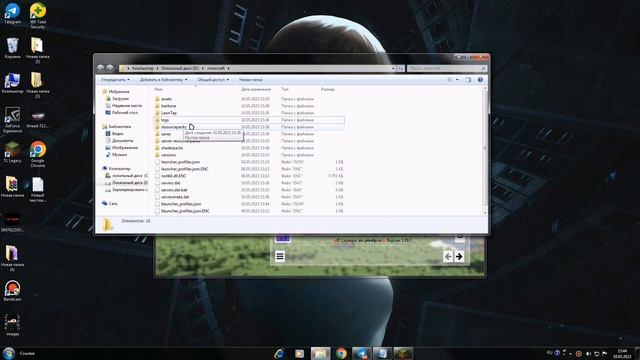
Task: Open Локальный диск (C:) in sidebar
Action: pyautogui.click(x=126, y=176)
